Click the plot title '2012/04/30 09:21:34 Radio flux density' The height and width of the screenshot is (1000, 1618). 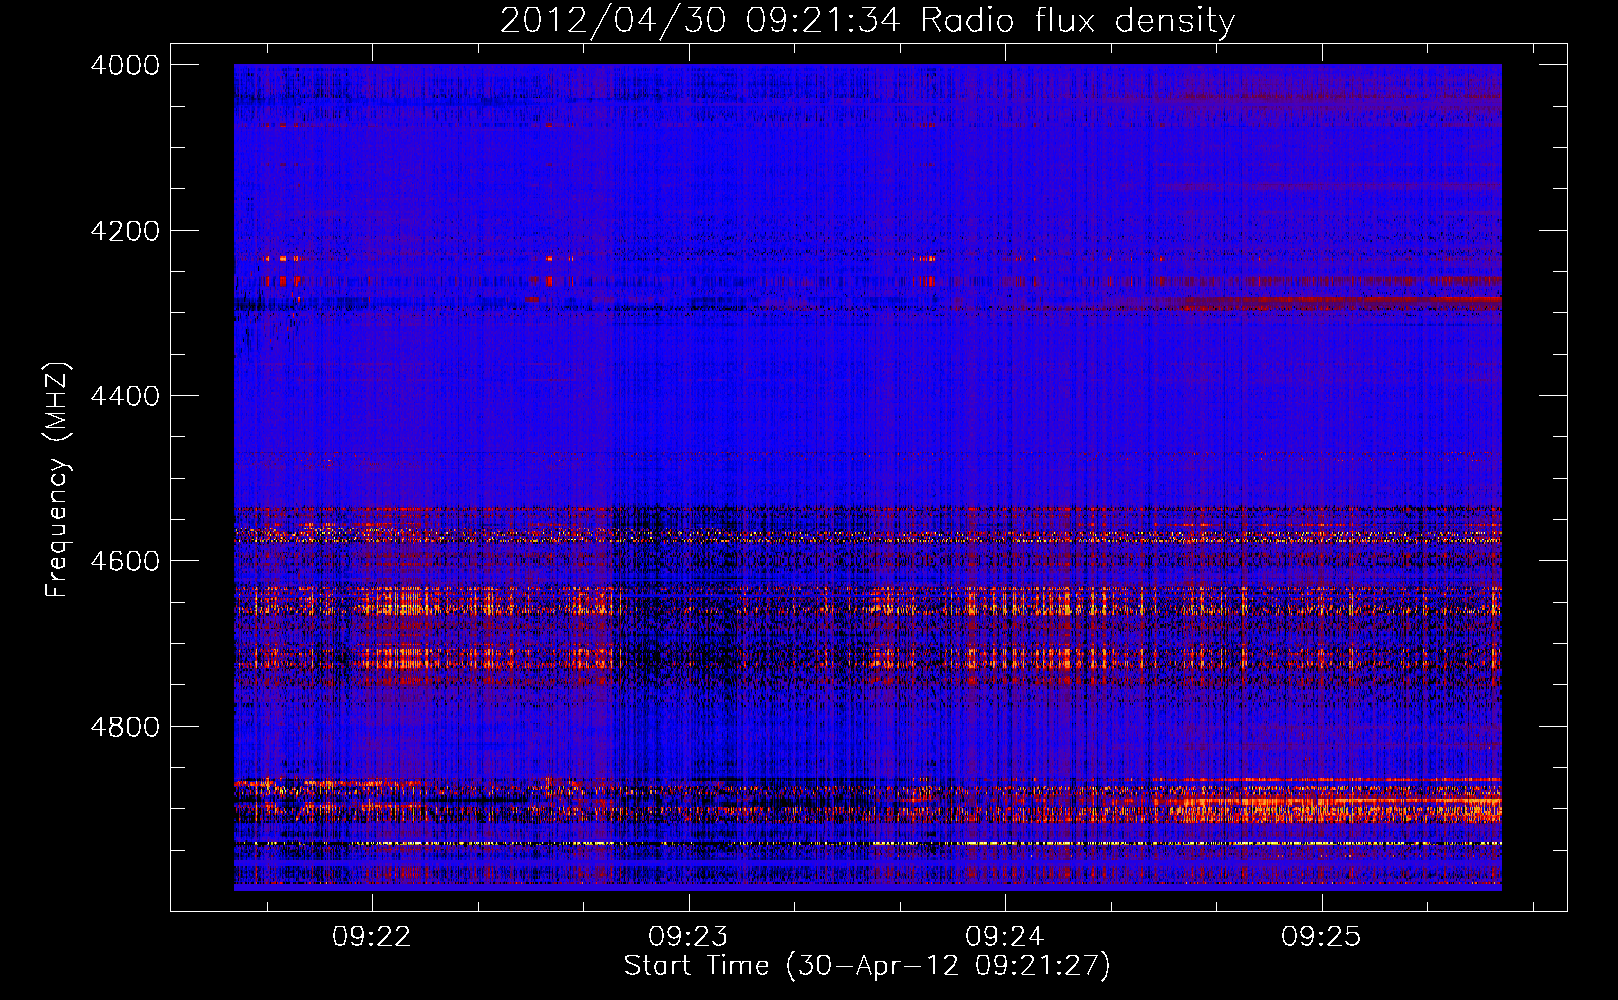coord(868,20)
